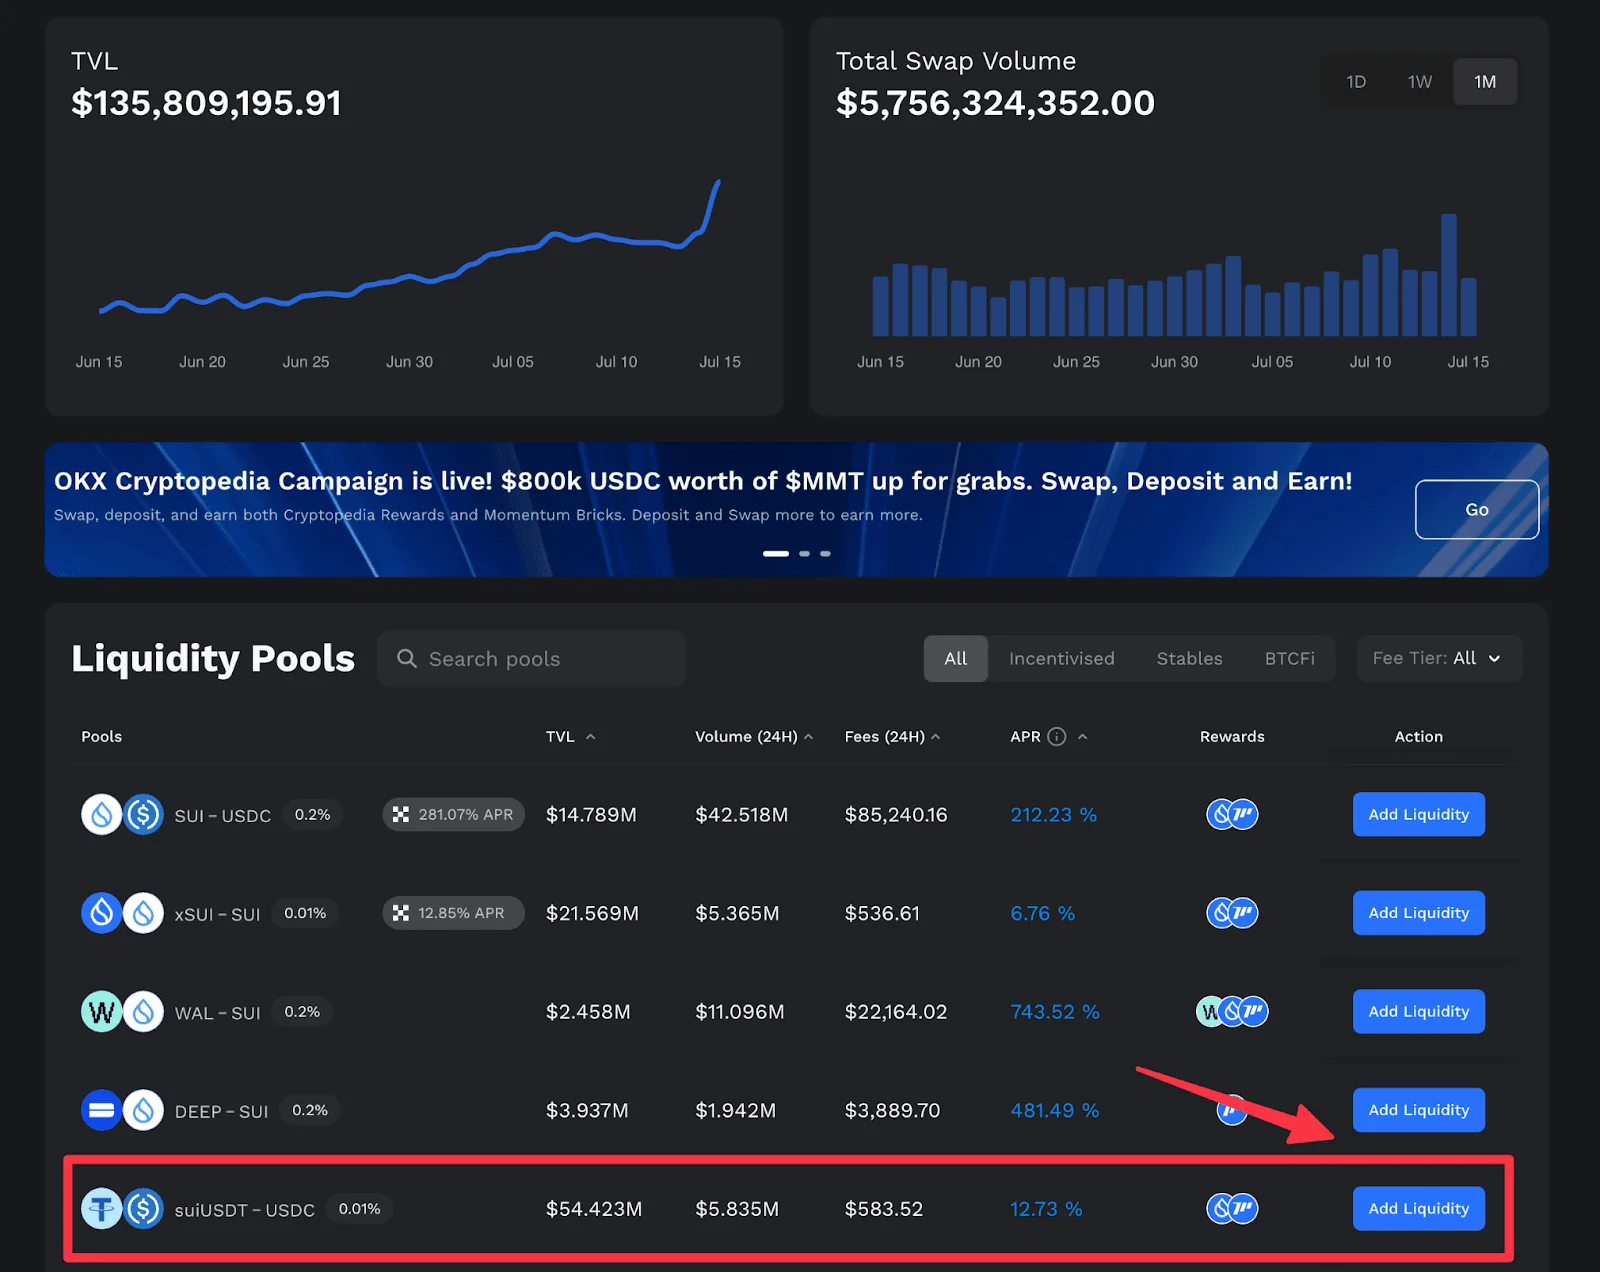The image size is (1600, 1272).
Task: Add Liquidity to suiUSDT-USDC pool
Action: coord(1419,1209)
